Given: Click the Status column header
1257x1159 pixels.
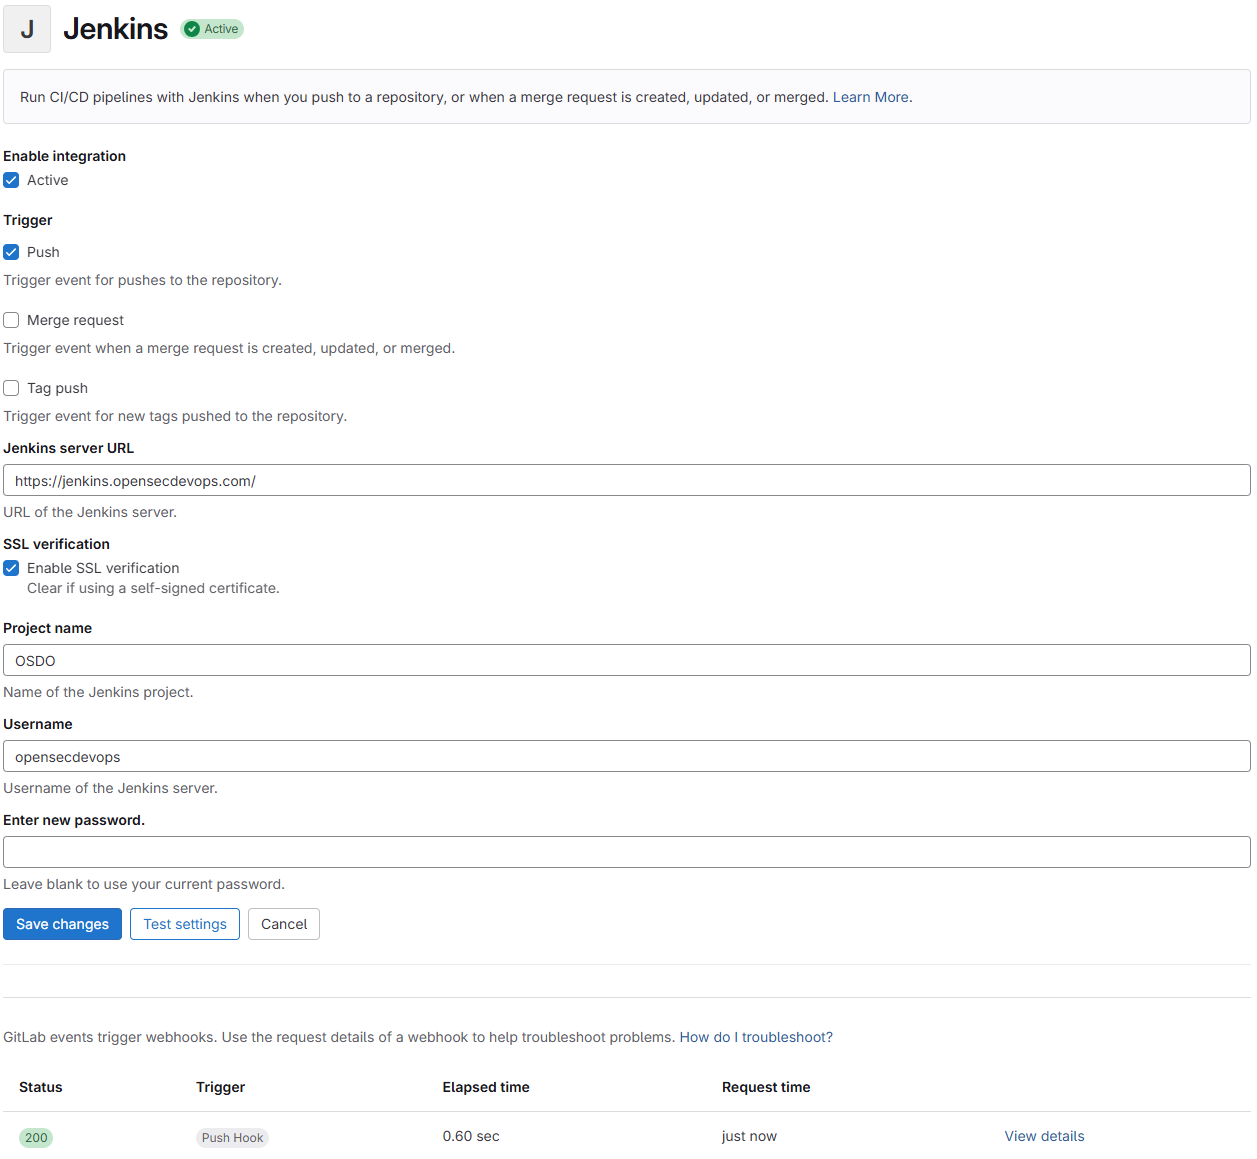Looking at the screenshot, I should 41,1087.
